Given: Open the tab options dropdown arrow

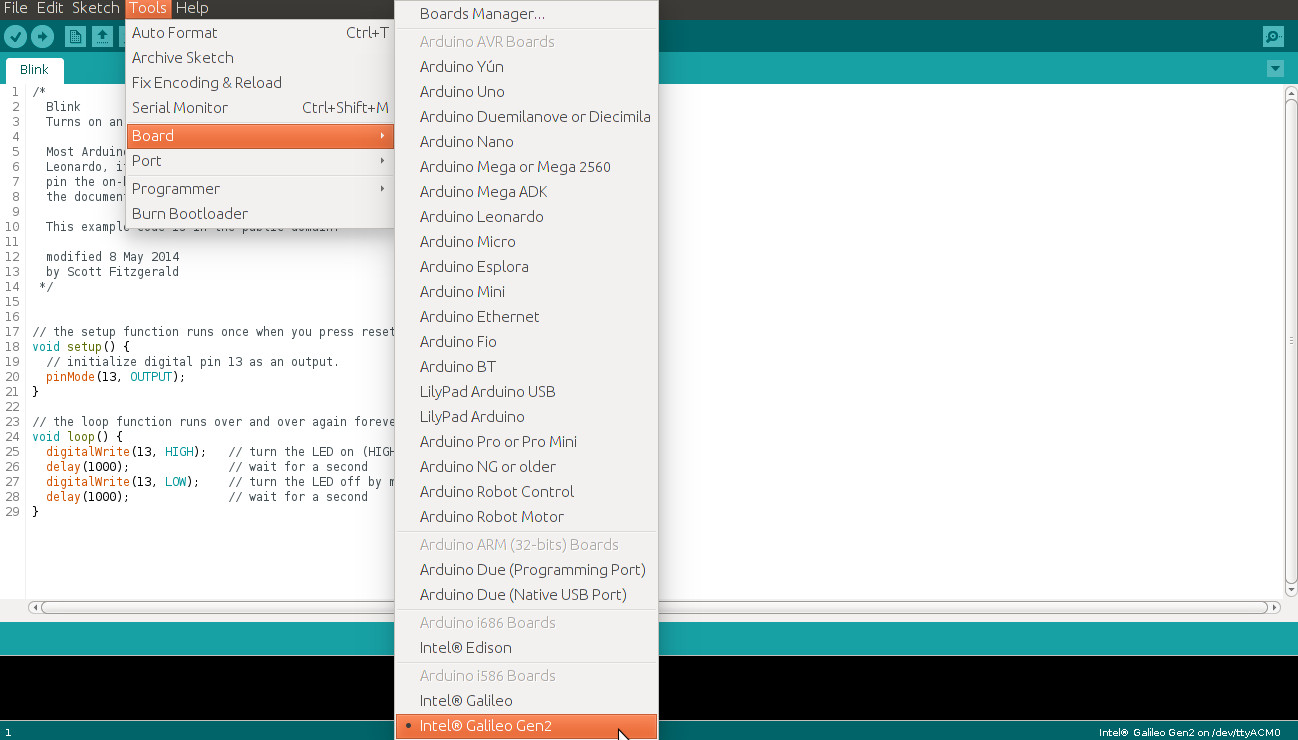Looking at the screenshot, I should pyautogui.click(x=1275, y=69).
